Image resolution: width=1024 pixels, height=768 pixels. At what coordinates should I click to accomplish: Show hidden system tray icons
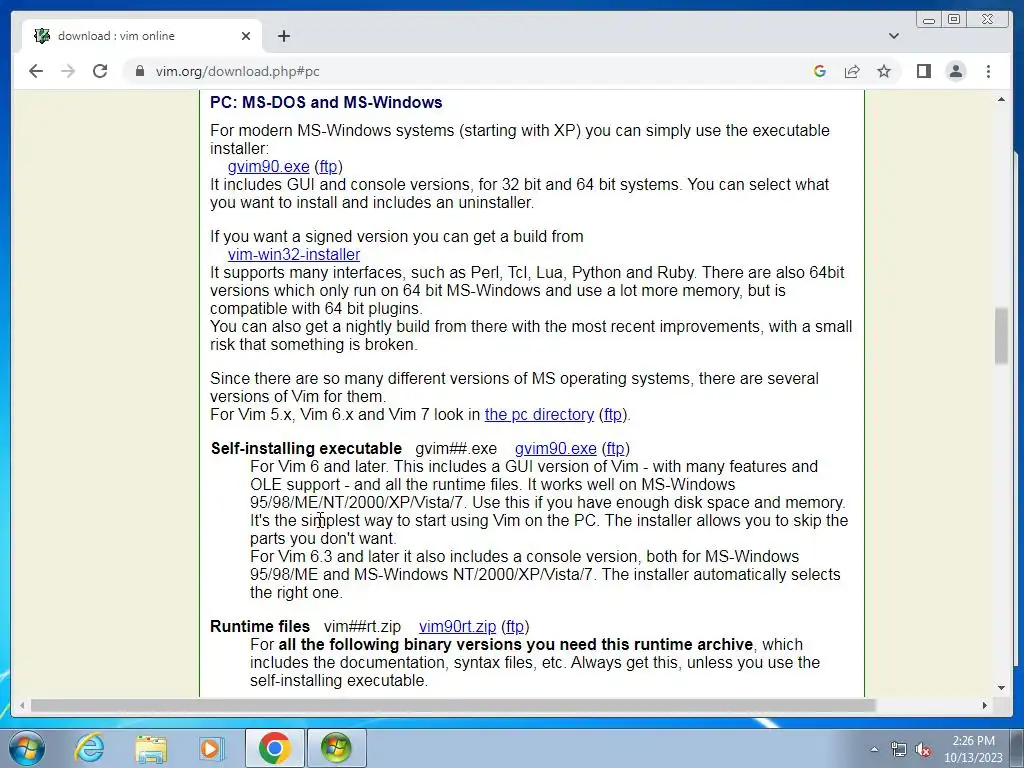point(874,750)
